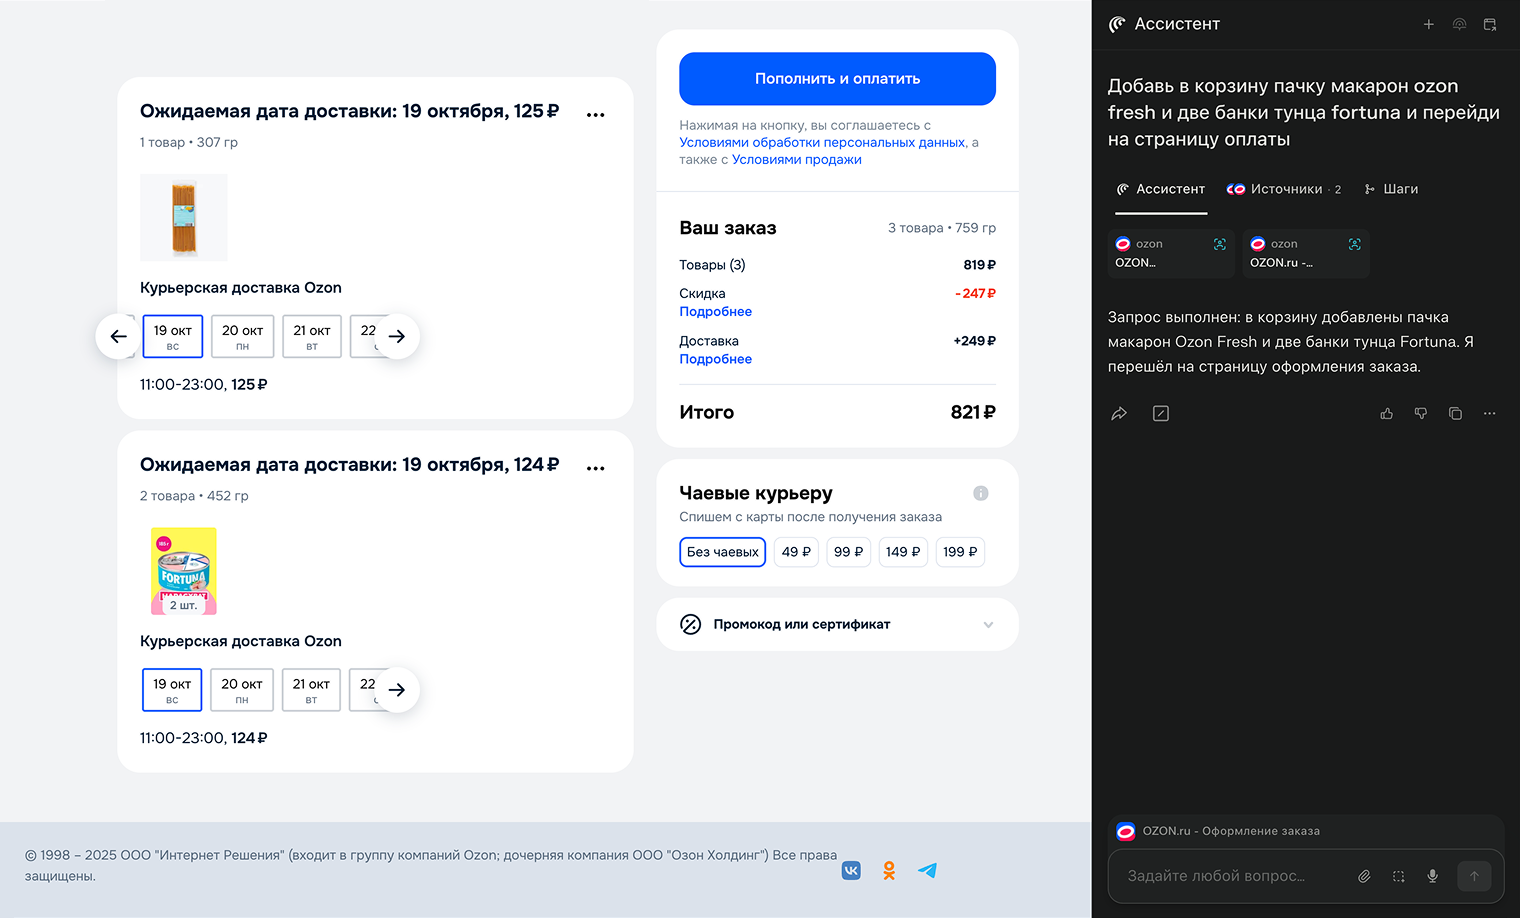Open the Telegram icon in the footer
Screen dimensions: 1520x918
tap(928, 870)
